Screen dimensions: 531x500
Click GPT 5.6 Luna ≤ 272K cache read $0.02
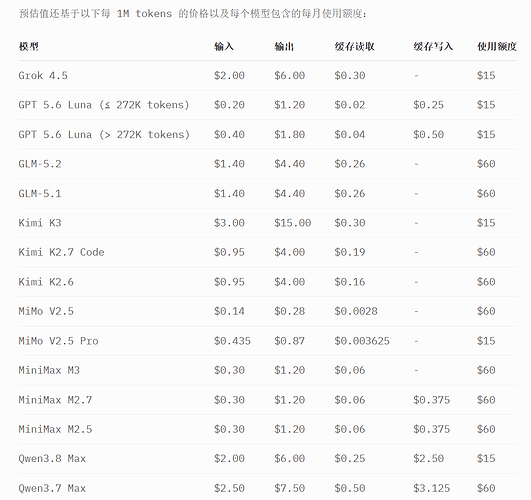(350, 105)
